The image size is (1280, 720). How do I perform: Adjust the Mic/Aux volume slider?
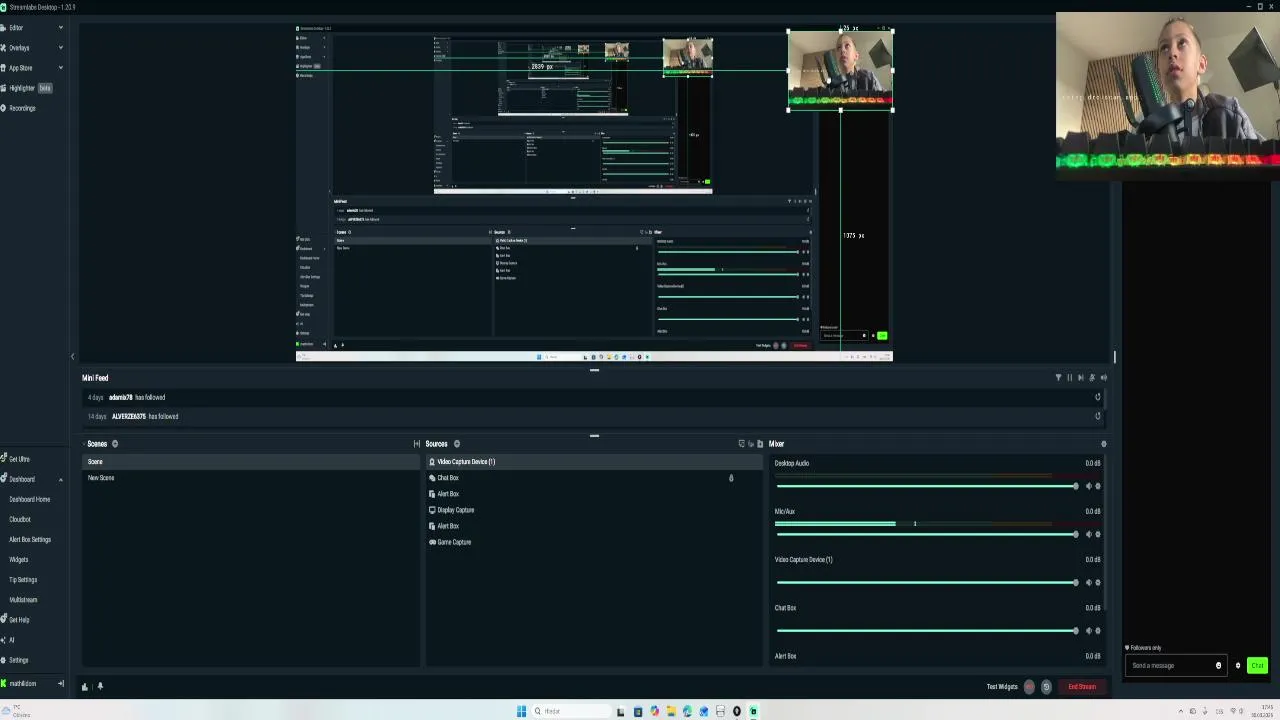(x=927, y=534)
